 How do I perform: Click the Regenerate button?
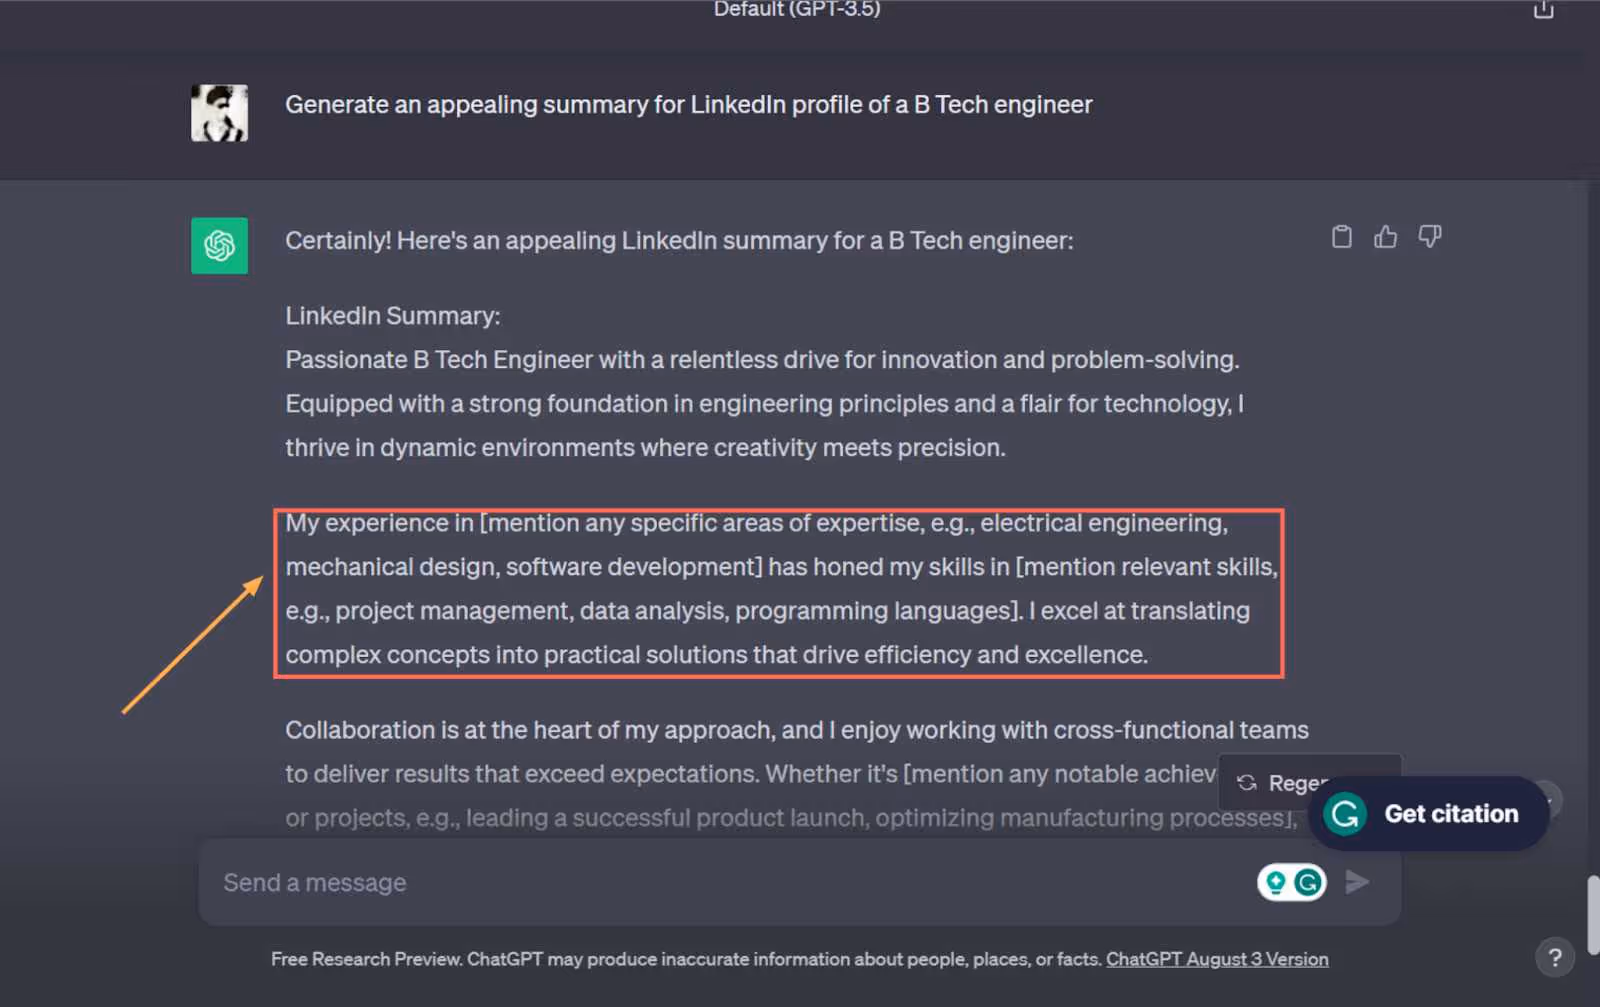1300,783
